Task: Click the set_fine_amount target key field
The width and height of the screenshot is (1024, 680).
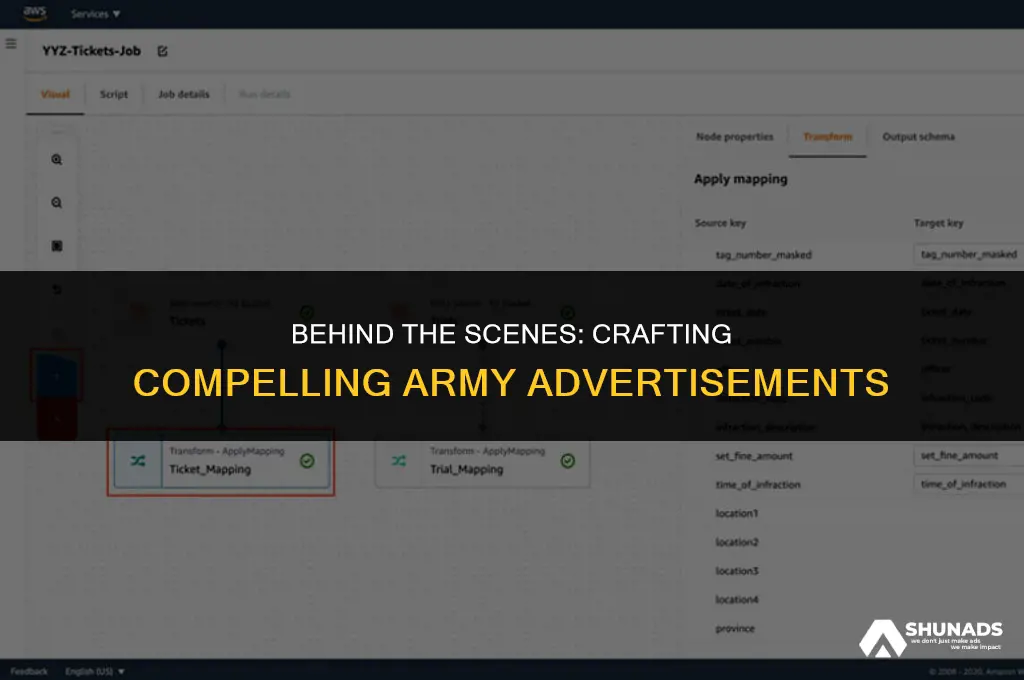Action: click(x=968, y=455)
